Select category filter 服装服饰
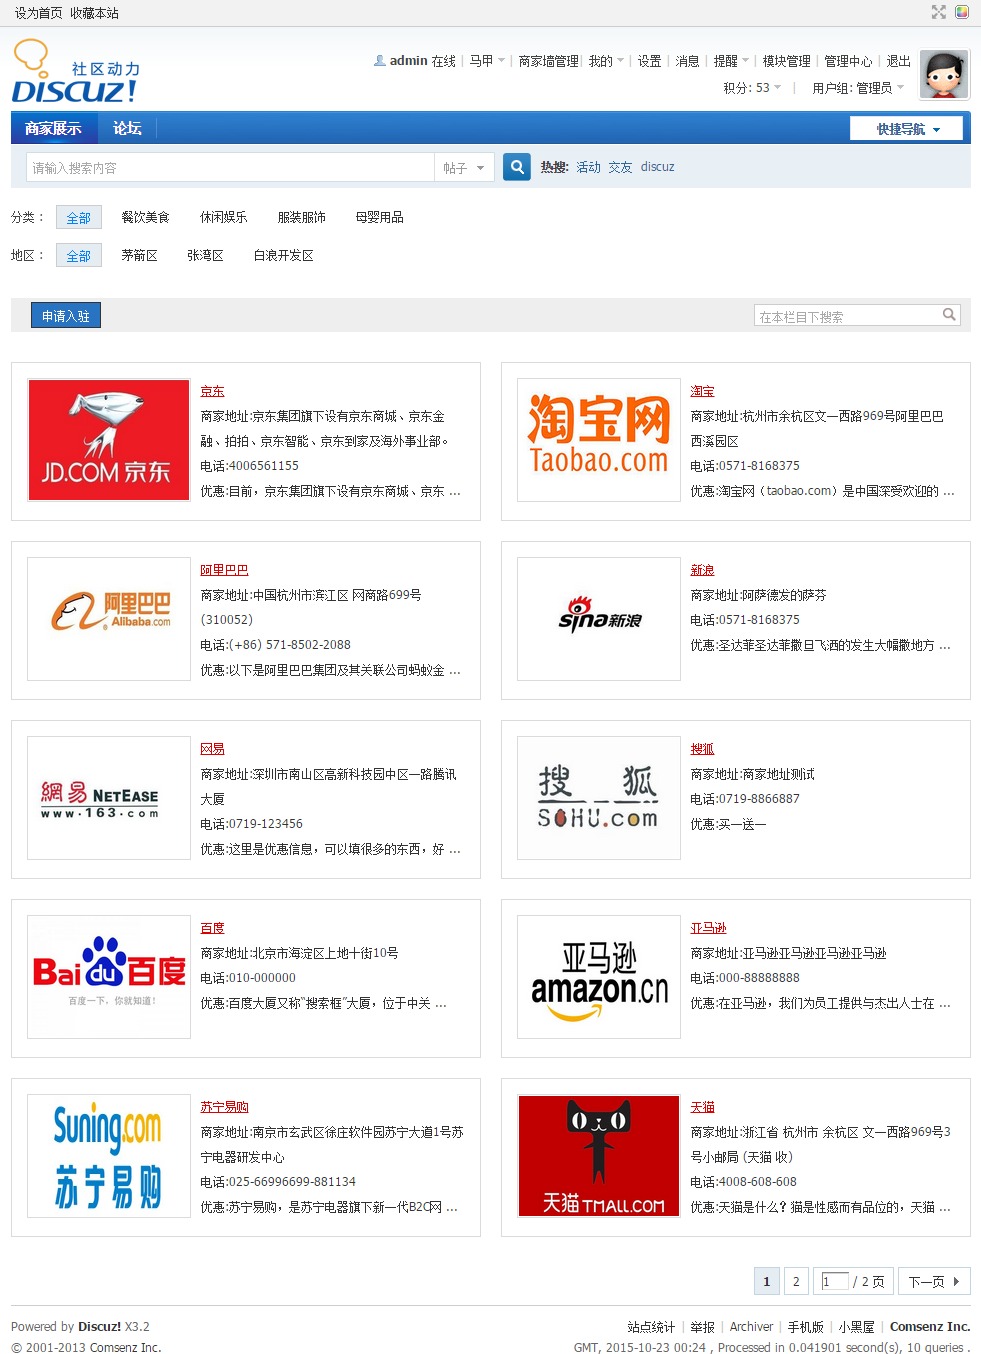This screenshot has width=981, height=1354. coord(301,217)
